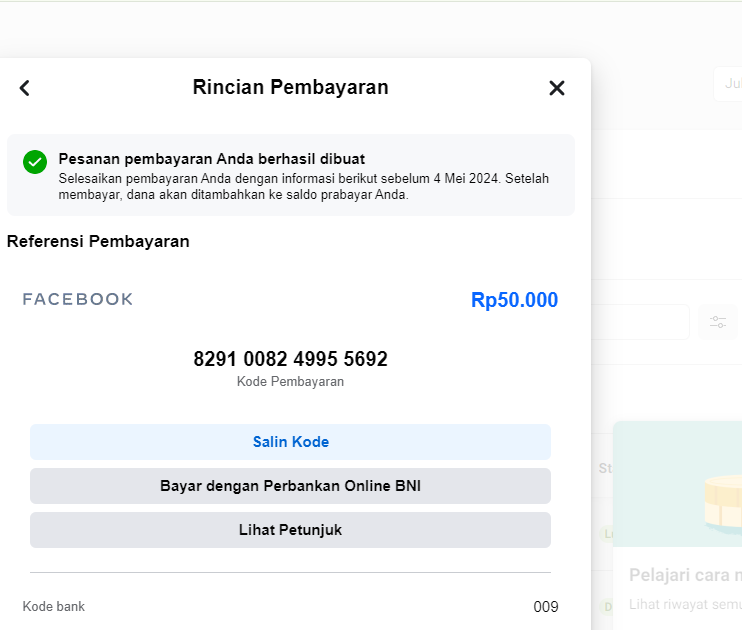This screenshot has height=630, width=742.
Task: Go back using the left chevron arrow
Action: pos(25,88)
